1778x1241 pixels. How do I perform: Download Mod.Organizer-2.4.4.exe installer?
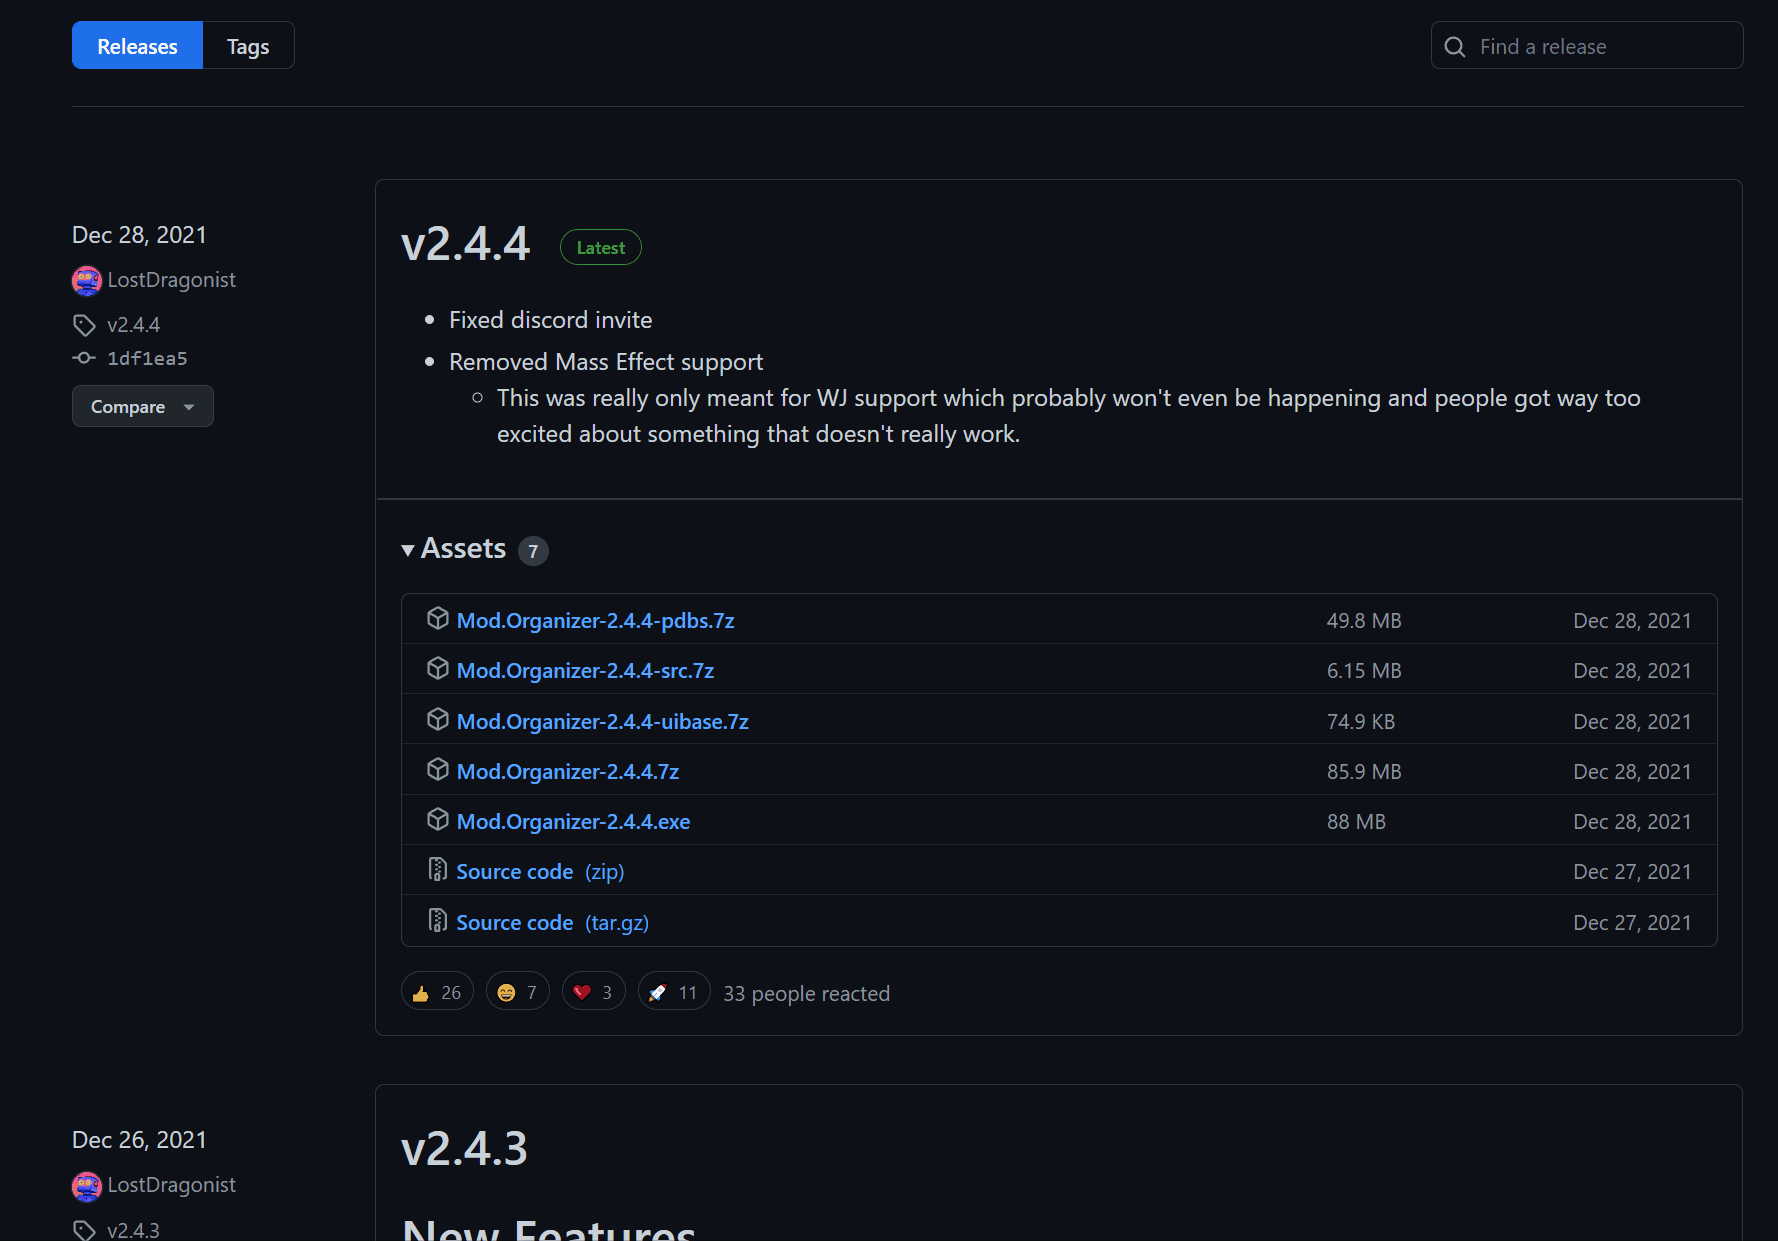pyautogui.click(x=573, y=821)
